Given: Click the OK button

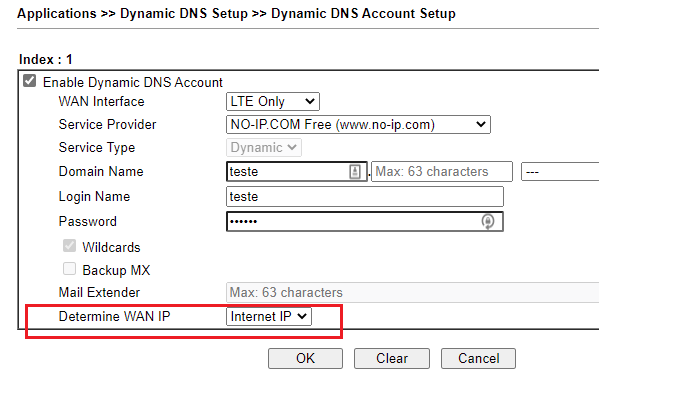Looking at the screenshot, I should tap(305, 358).
